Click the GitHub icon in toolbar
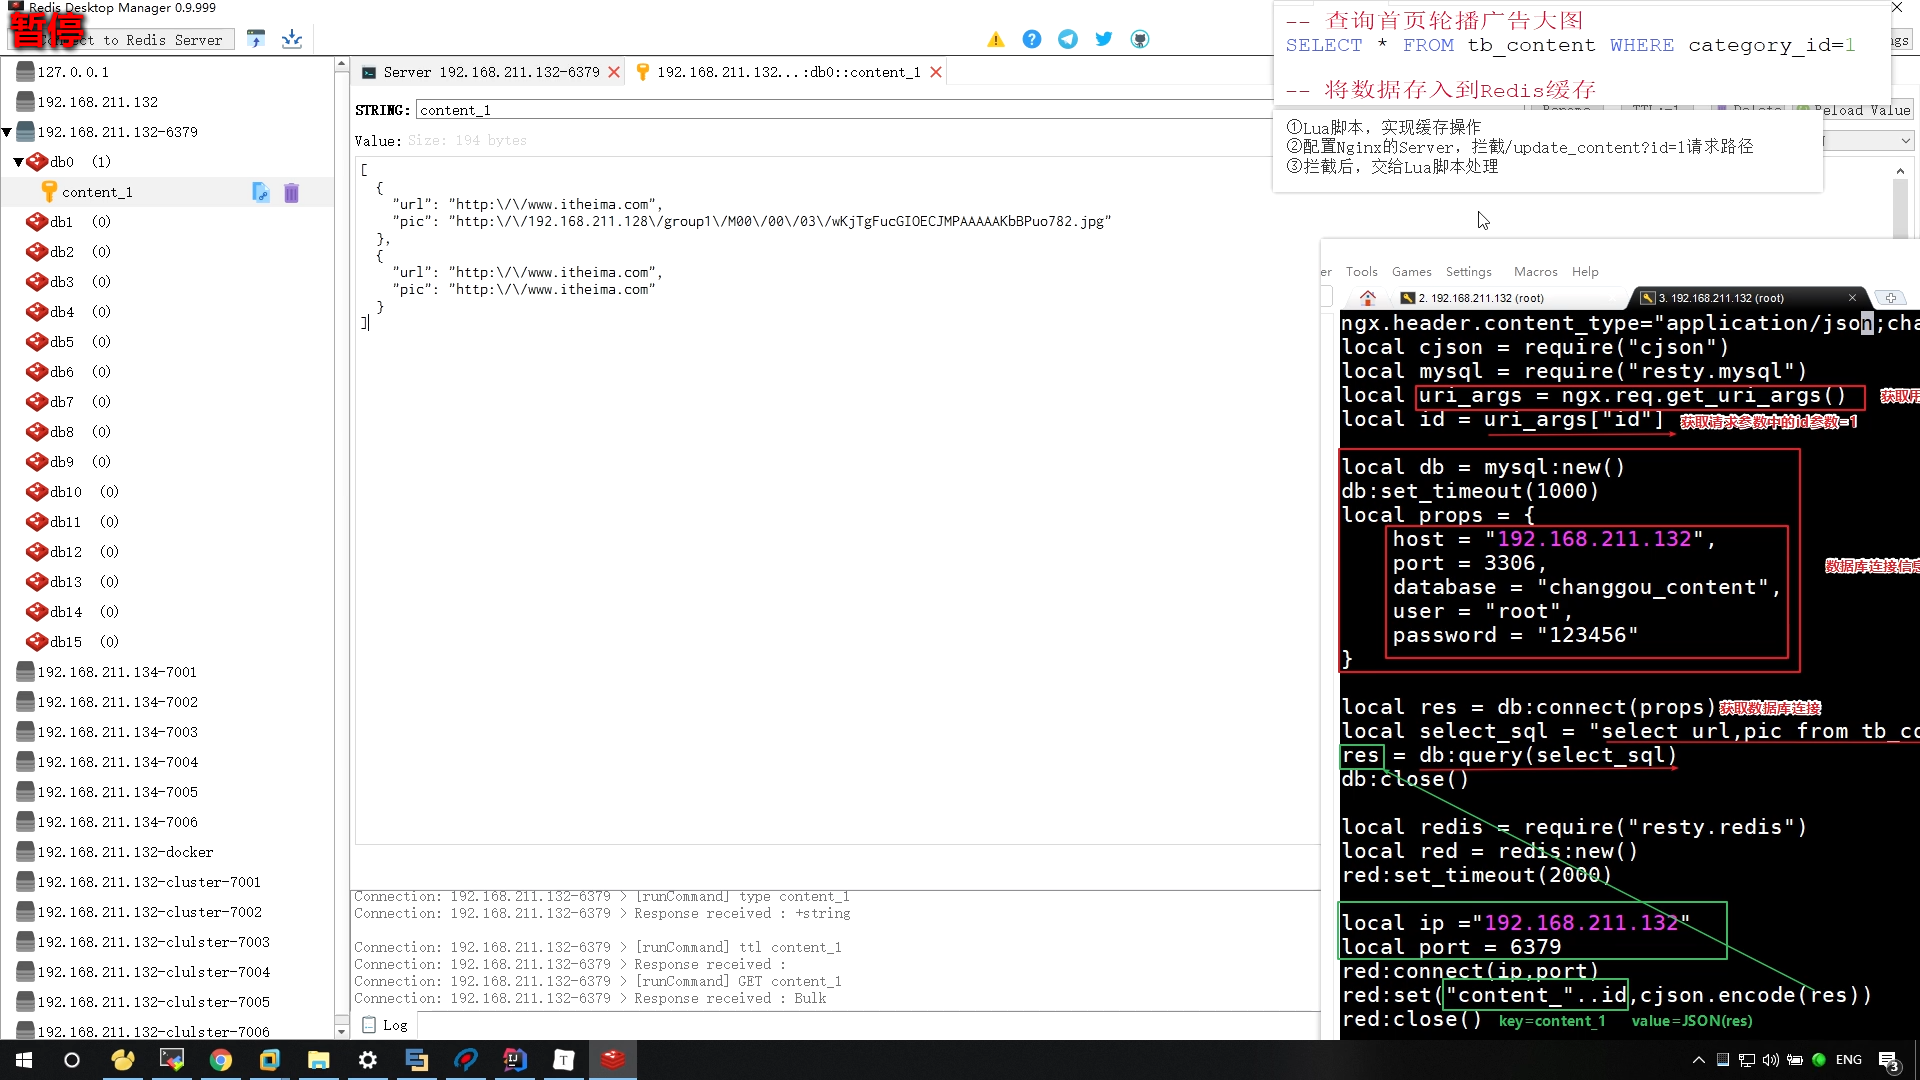 click(x=1140, y=39)
